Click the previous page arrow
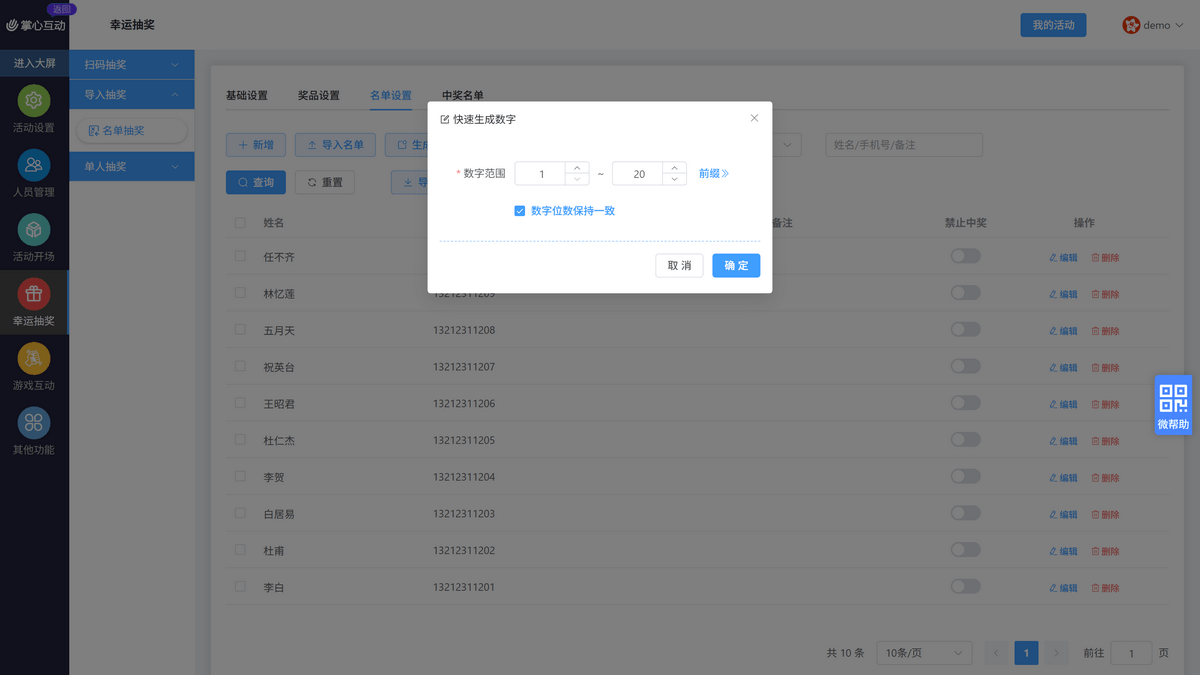1200x675 pixels. tap(996, 653)
